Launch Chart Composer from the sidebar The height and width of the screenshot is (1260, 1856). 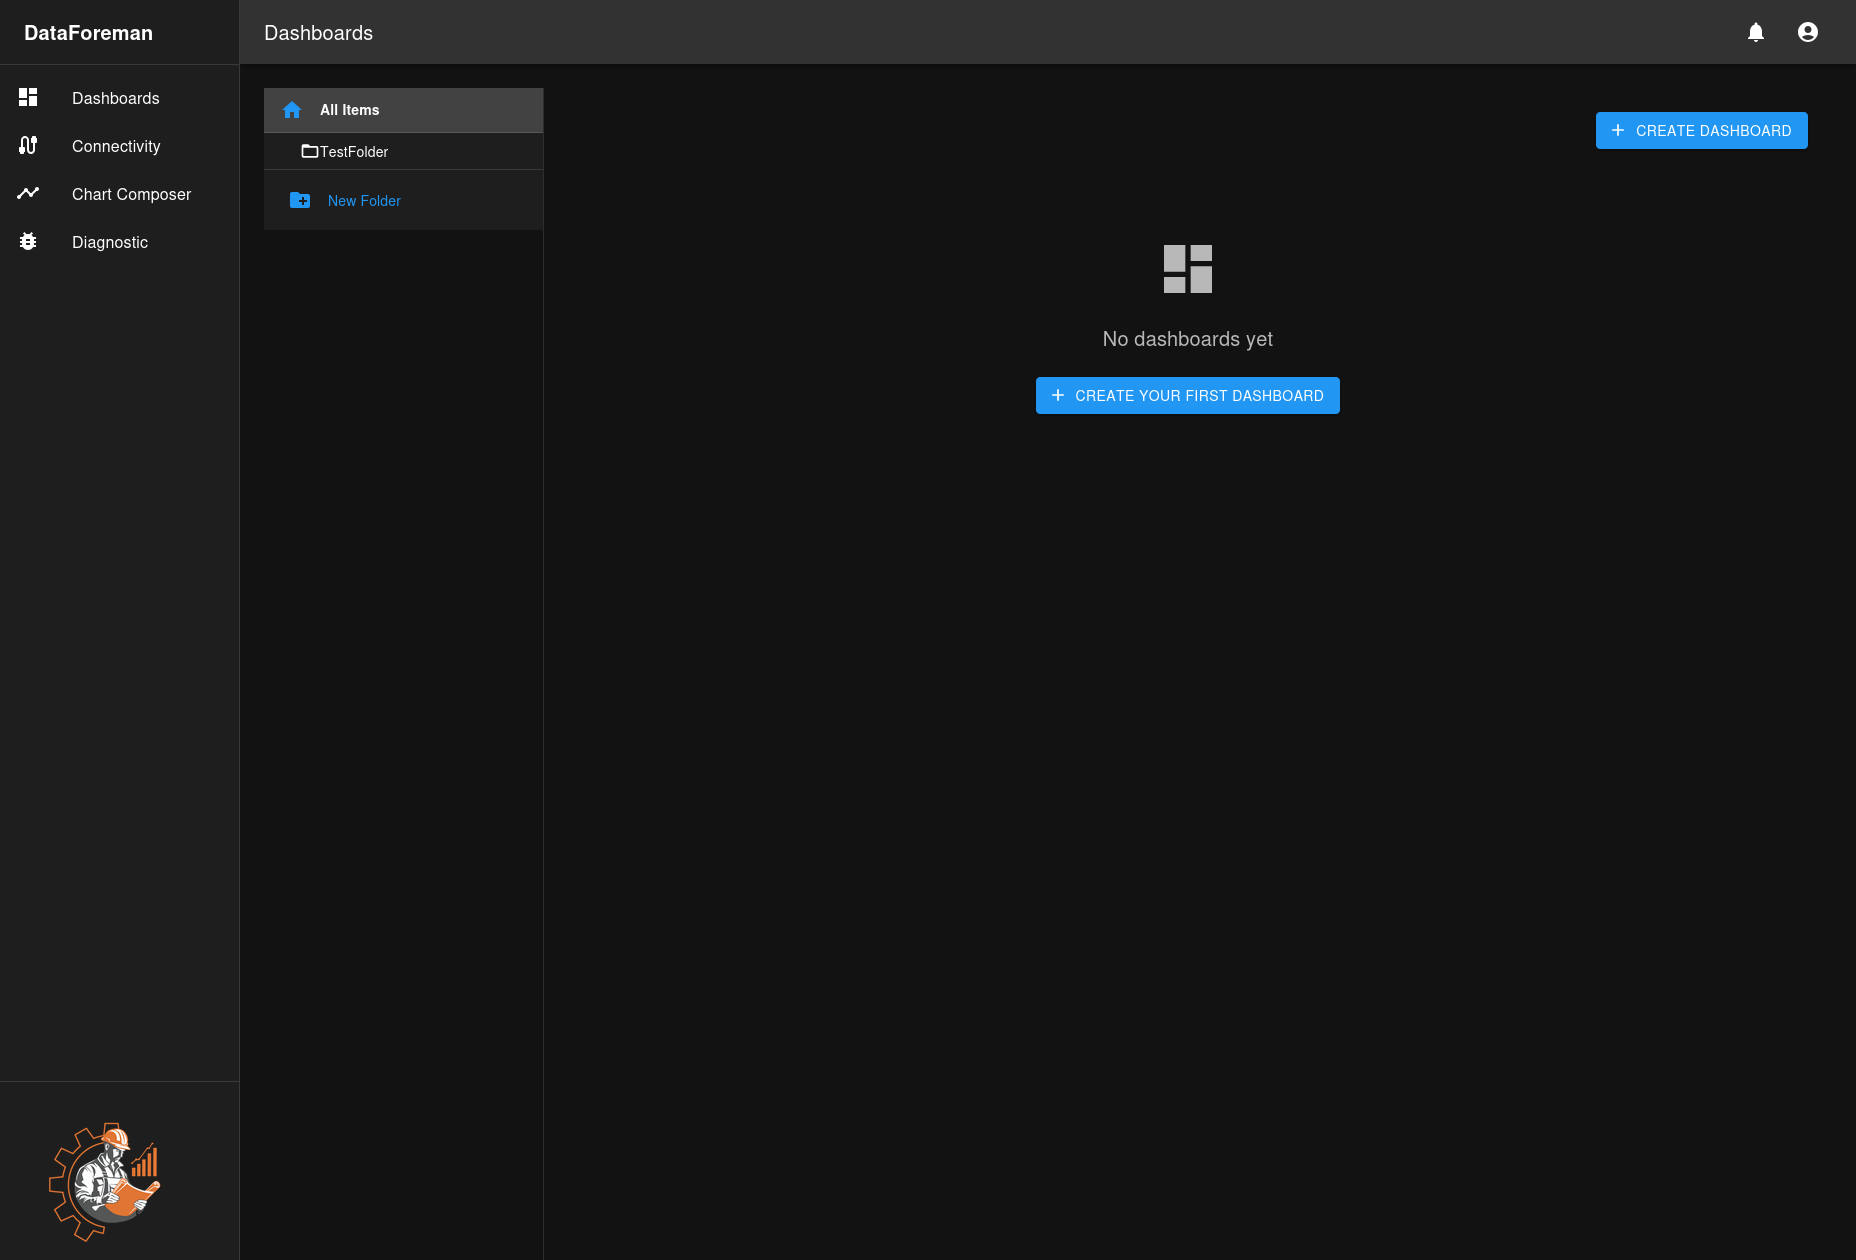pyautogui.click(x=131, y=194)
